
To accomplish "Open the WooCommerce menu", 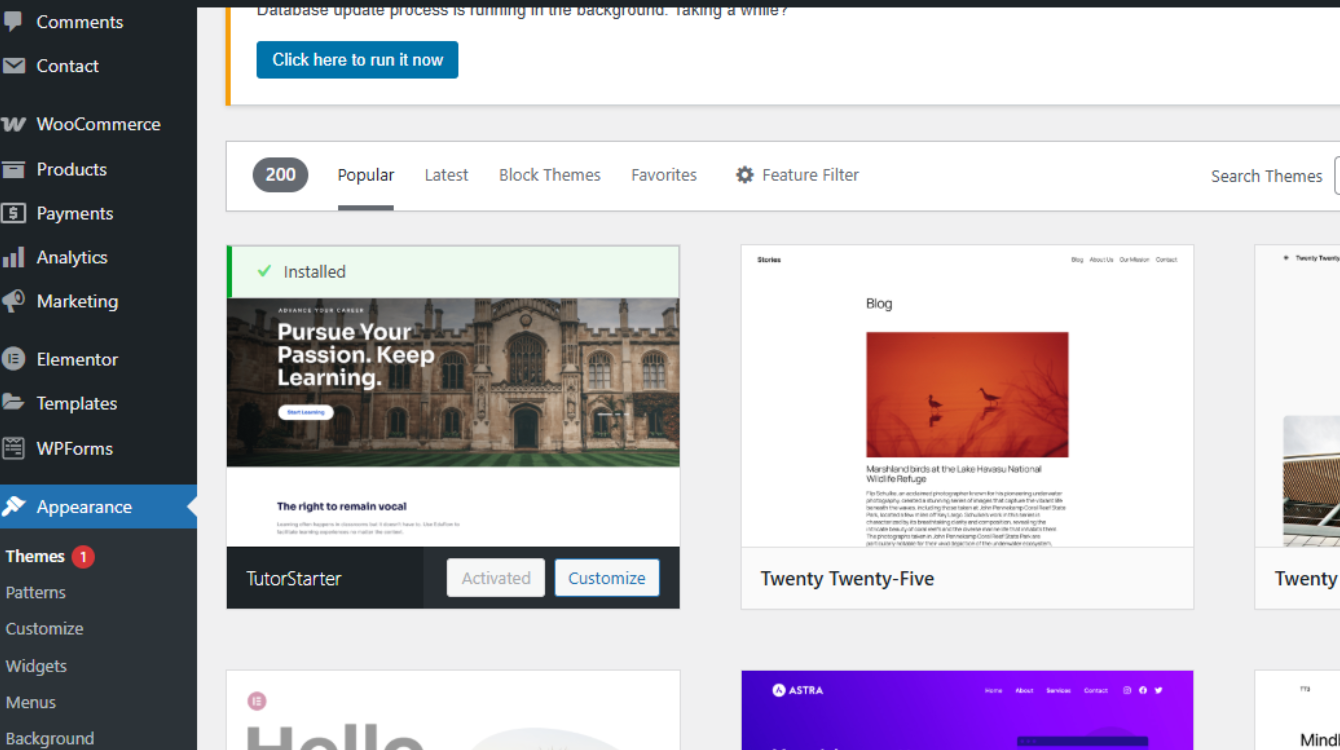I will tap(98, 124).
